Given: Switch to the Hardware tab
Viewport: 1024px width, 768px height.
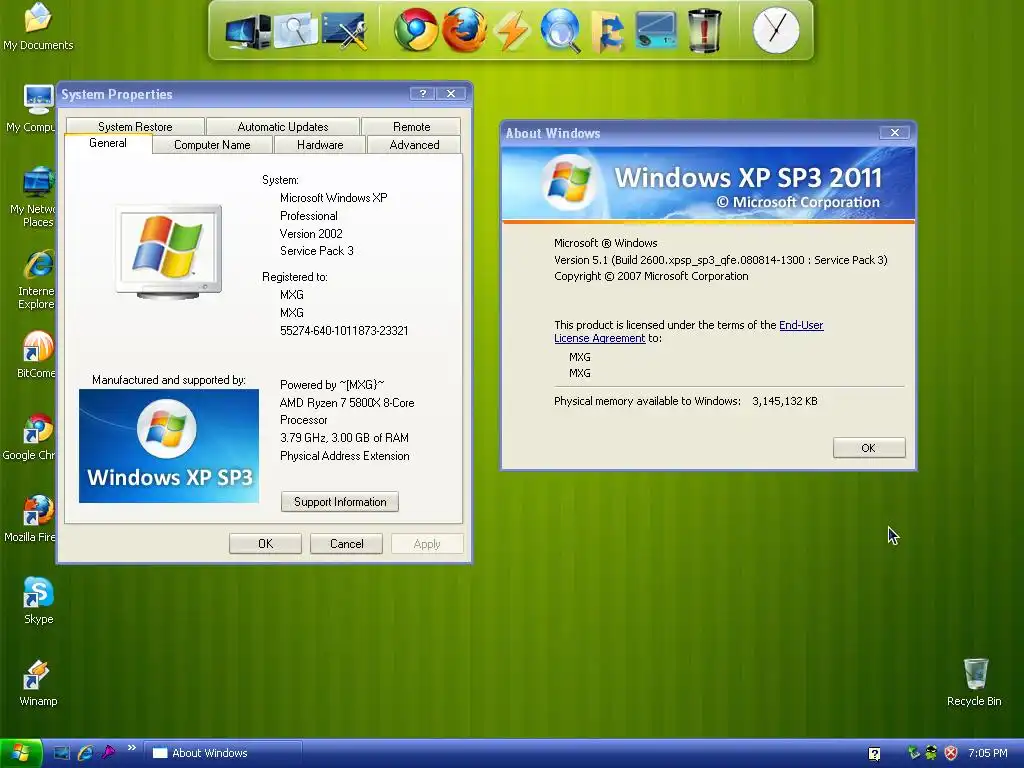Looking at the screenshot, I should 320,145.
